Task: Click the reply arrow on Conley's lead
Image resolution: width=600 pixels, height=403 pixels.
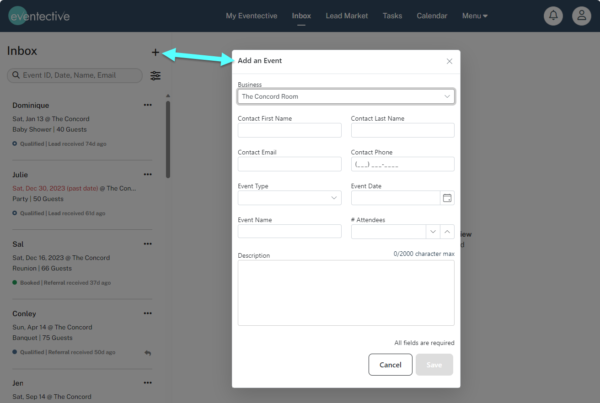Action: click(148, 353)
